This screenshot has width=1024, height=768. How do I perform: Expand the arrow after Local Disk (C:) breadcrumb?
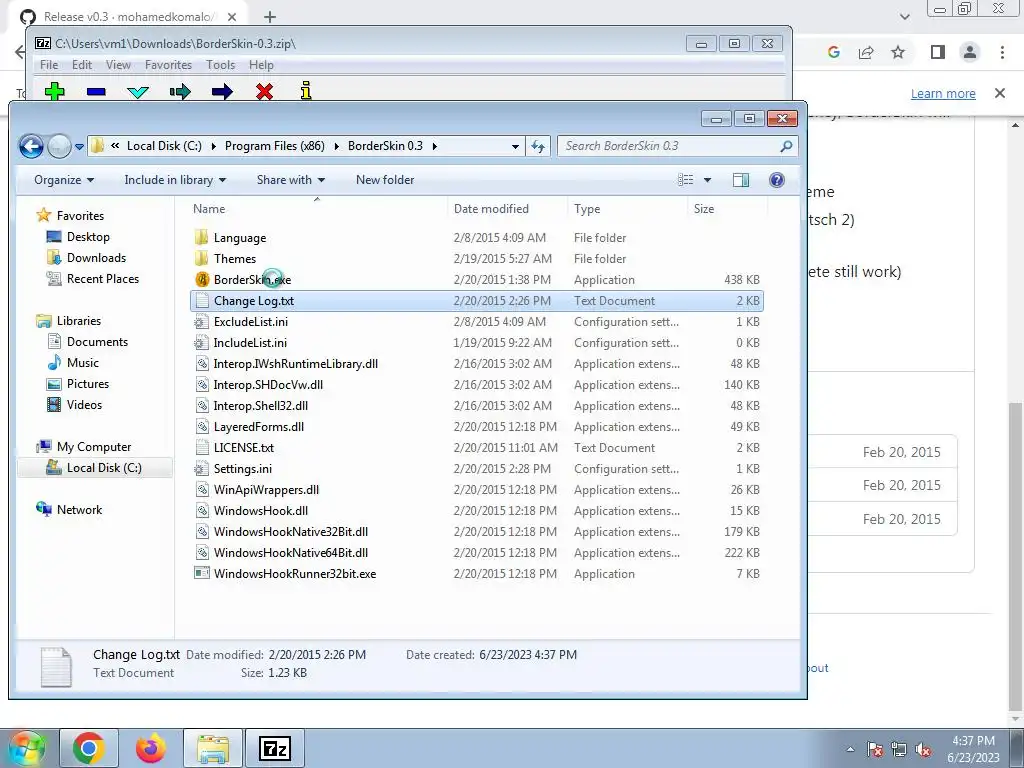tap(213, 146)
